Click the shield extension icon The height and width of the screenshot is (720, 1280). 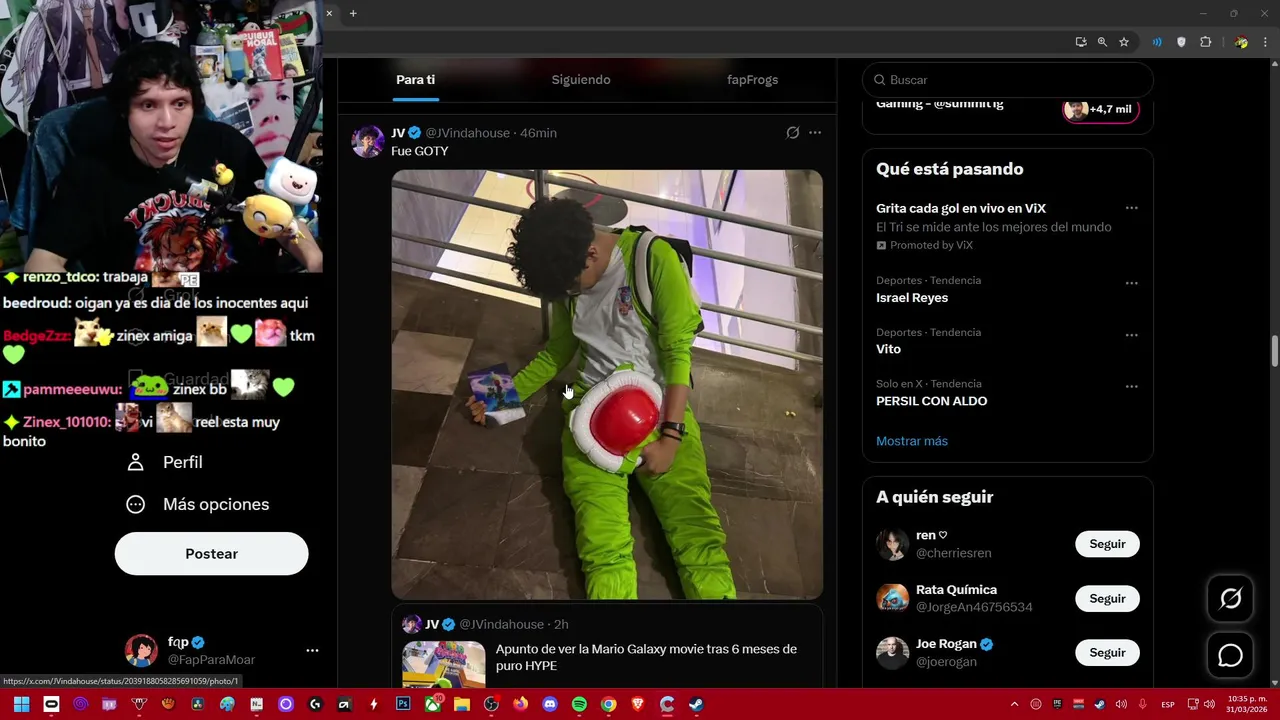pos(1181,42)
